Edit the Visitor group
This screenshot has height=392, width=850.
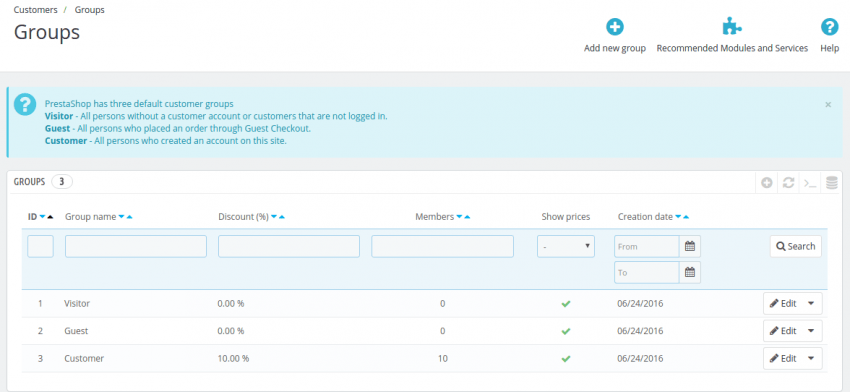783,304
